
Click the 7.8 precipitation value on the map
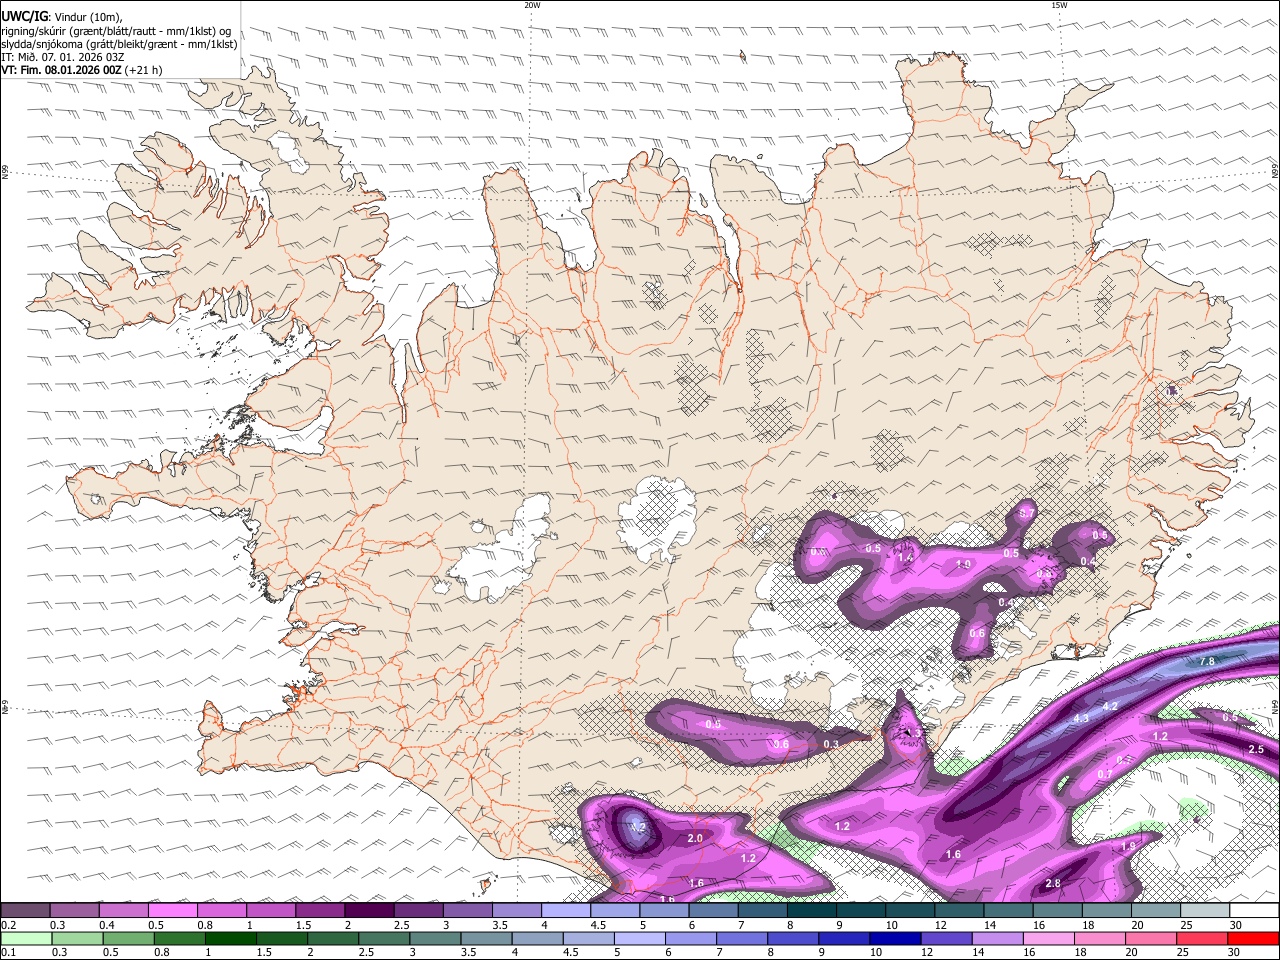pyautogui.click(x=1206, y=662)
